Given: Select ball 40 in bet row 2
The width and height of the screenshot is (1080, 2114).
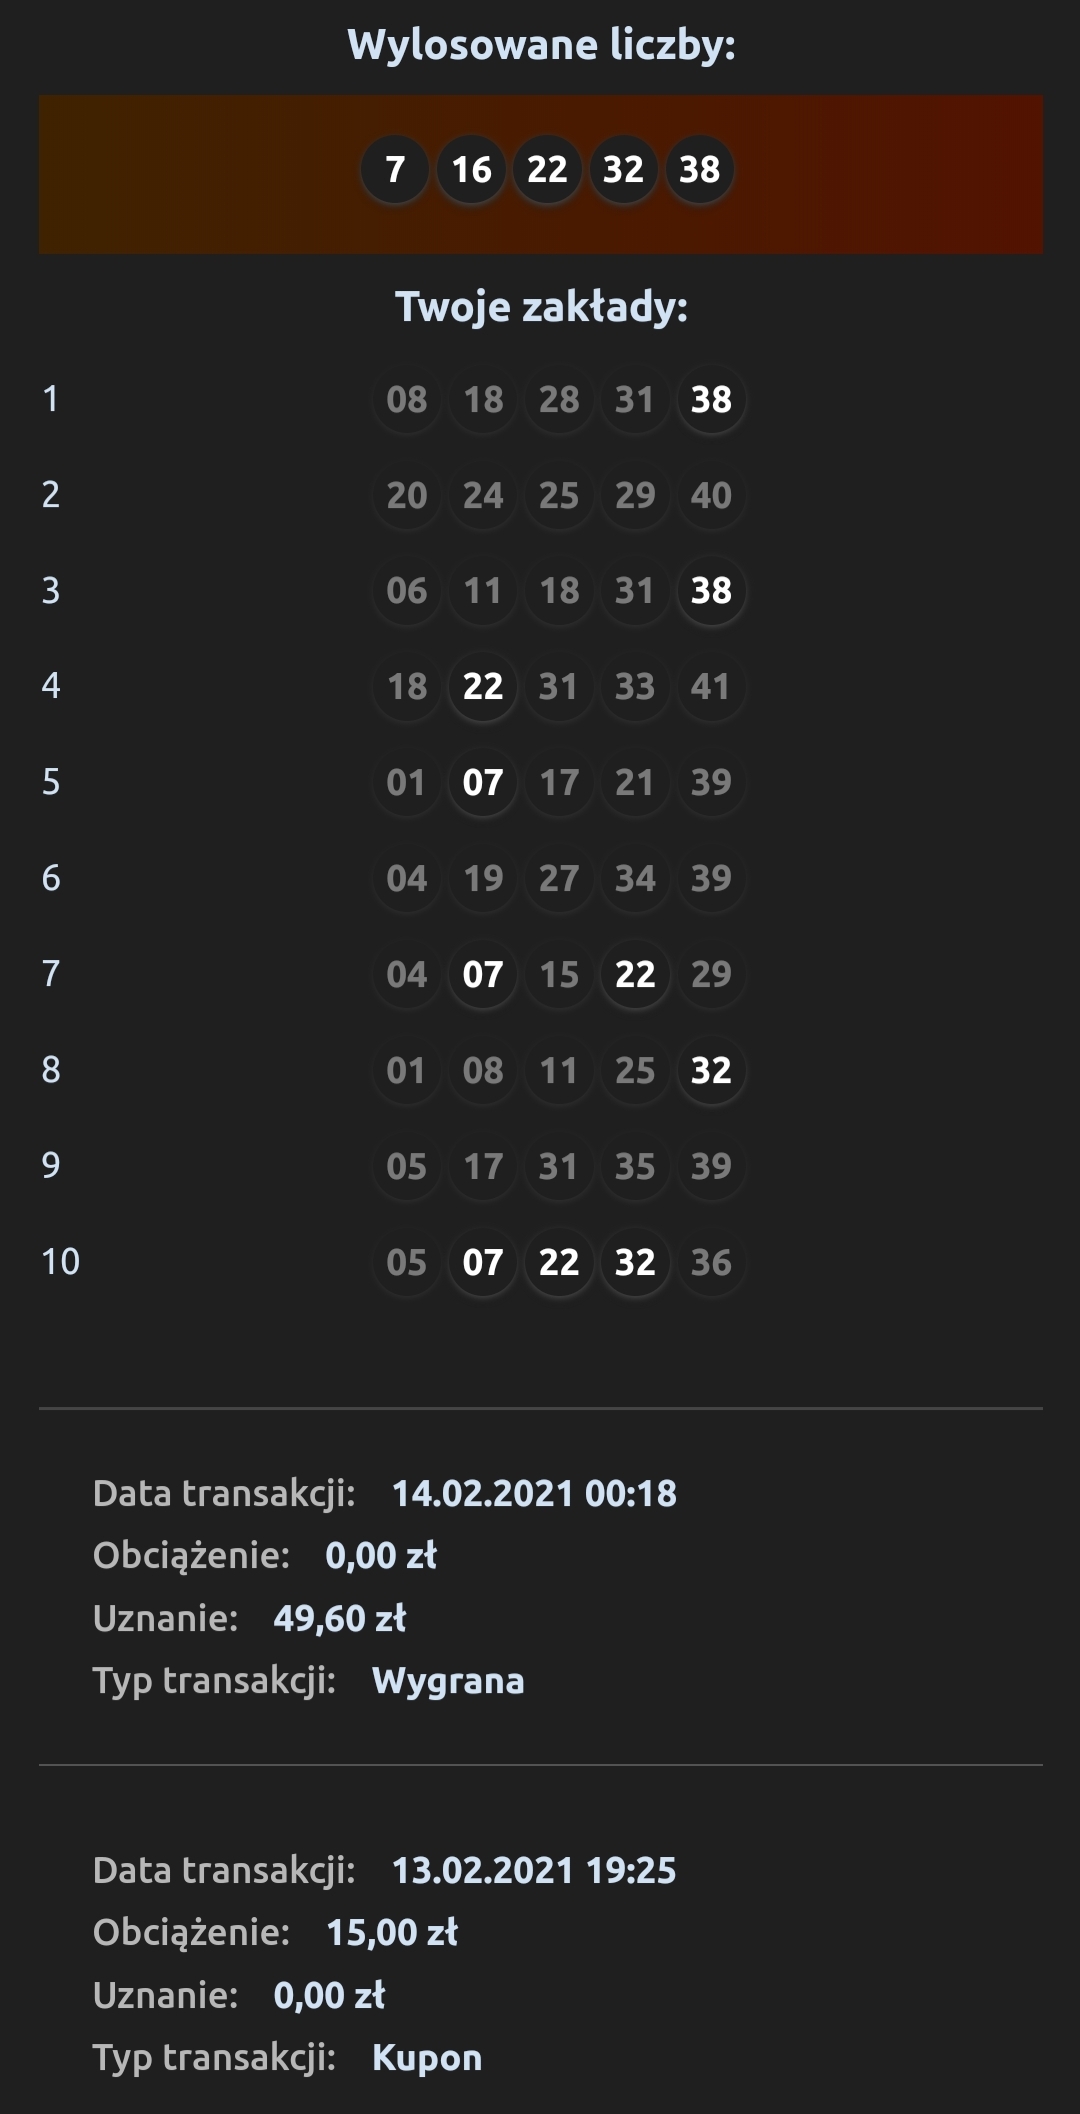Looking at the screenshot, I should pyautogui.click(x=711, y=496).
